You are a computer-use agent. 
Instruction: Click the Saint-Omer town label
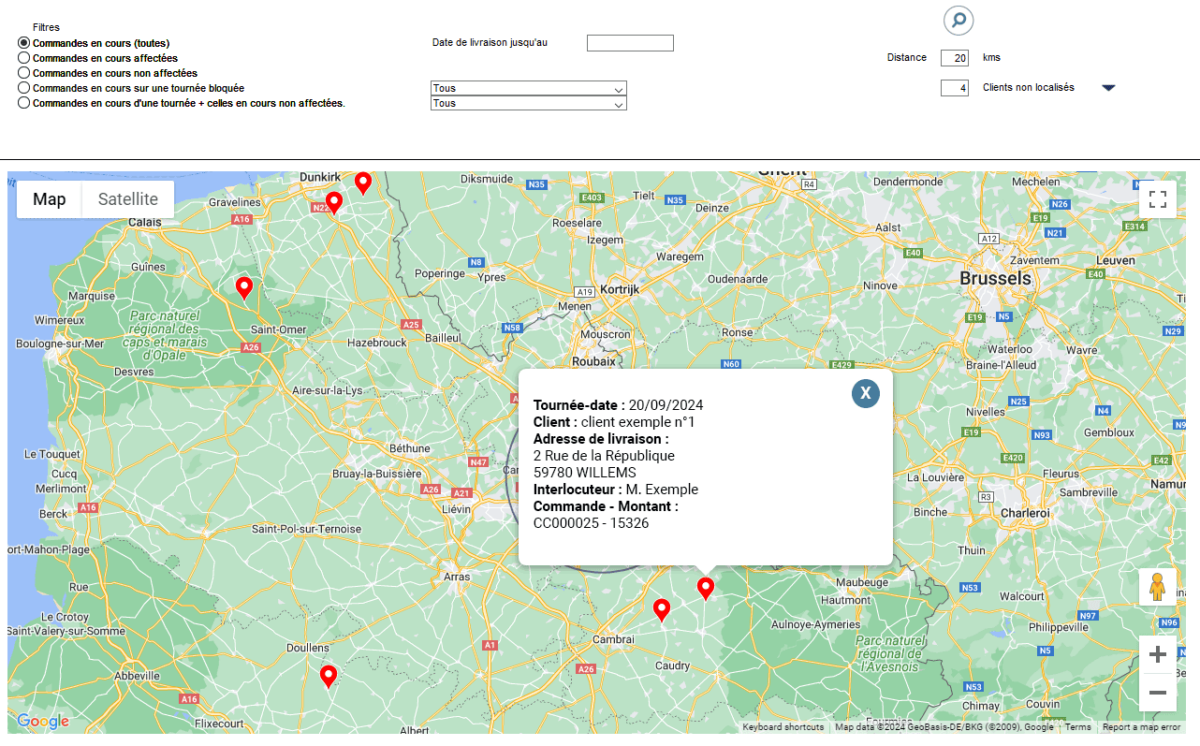coord(279,329)
